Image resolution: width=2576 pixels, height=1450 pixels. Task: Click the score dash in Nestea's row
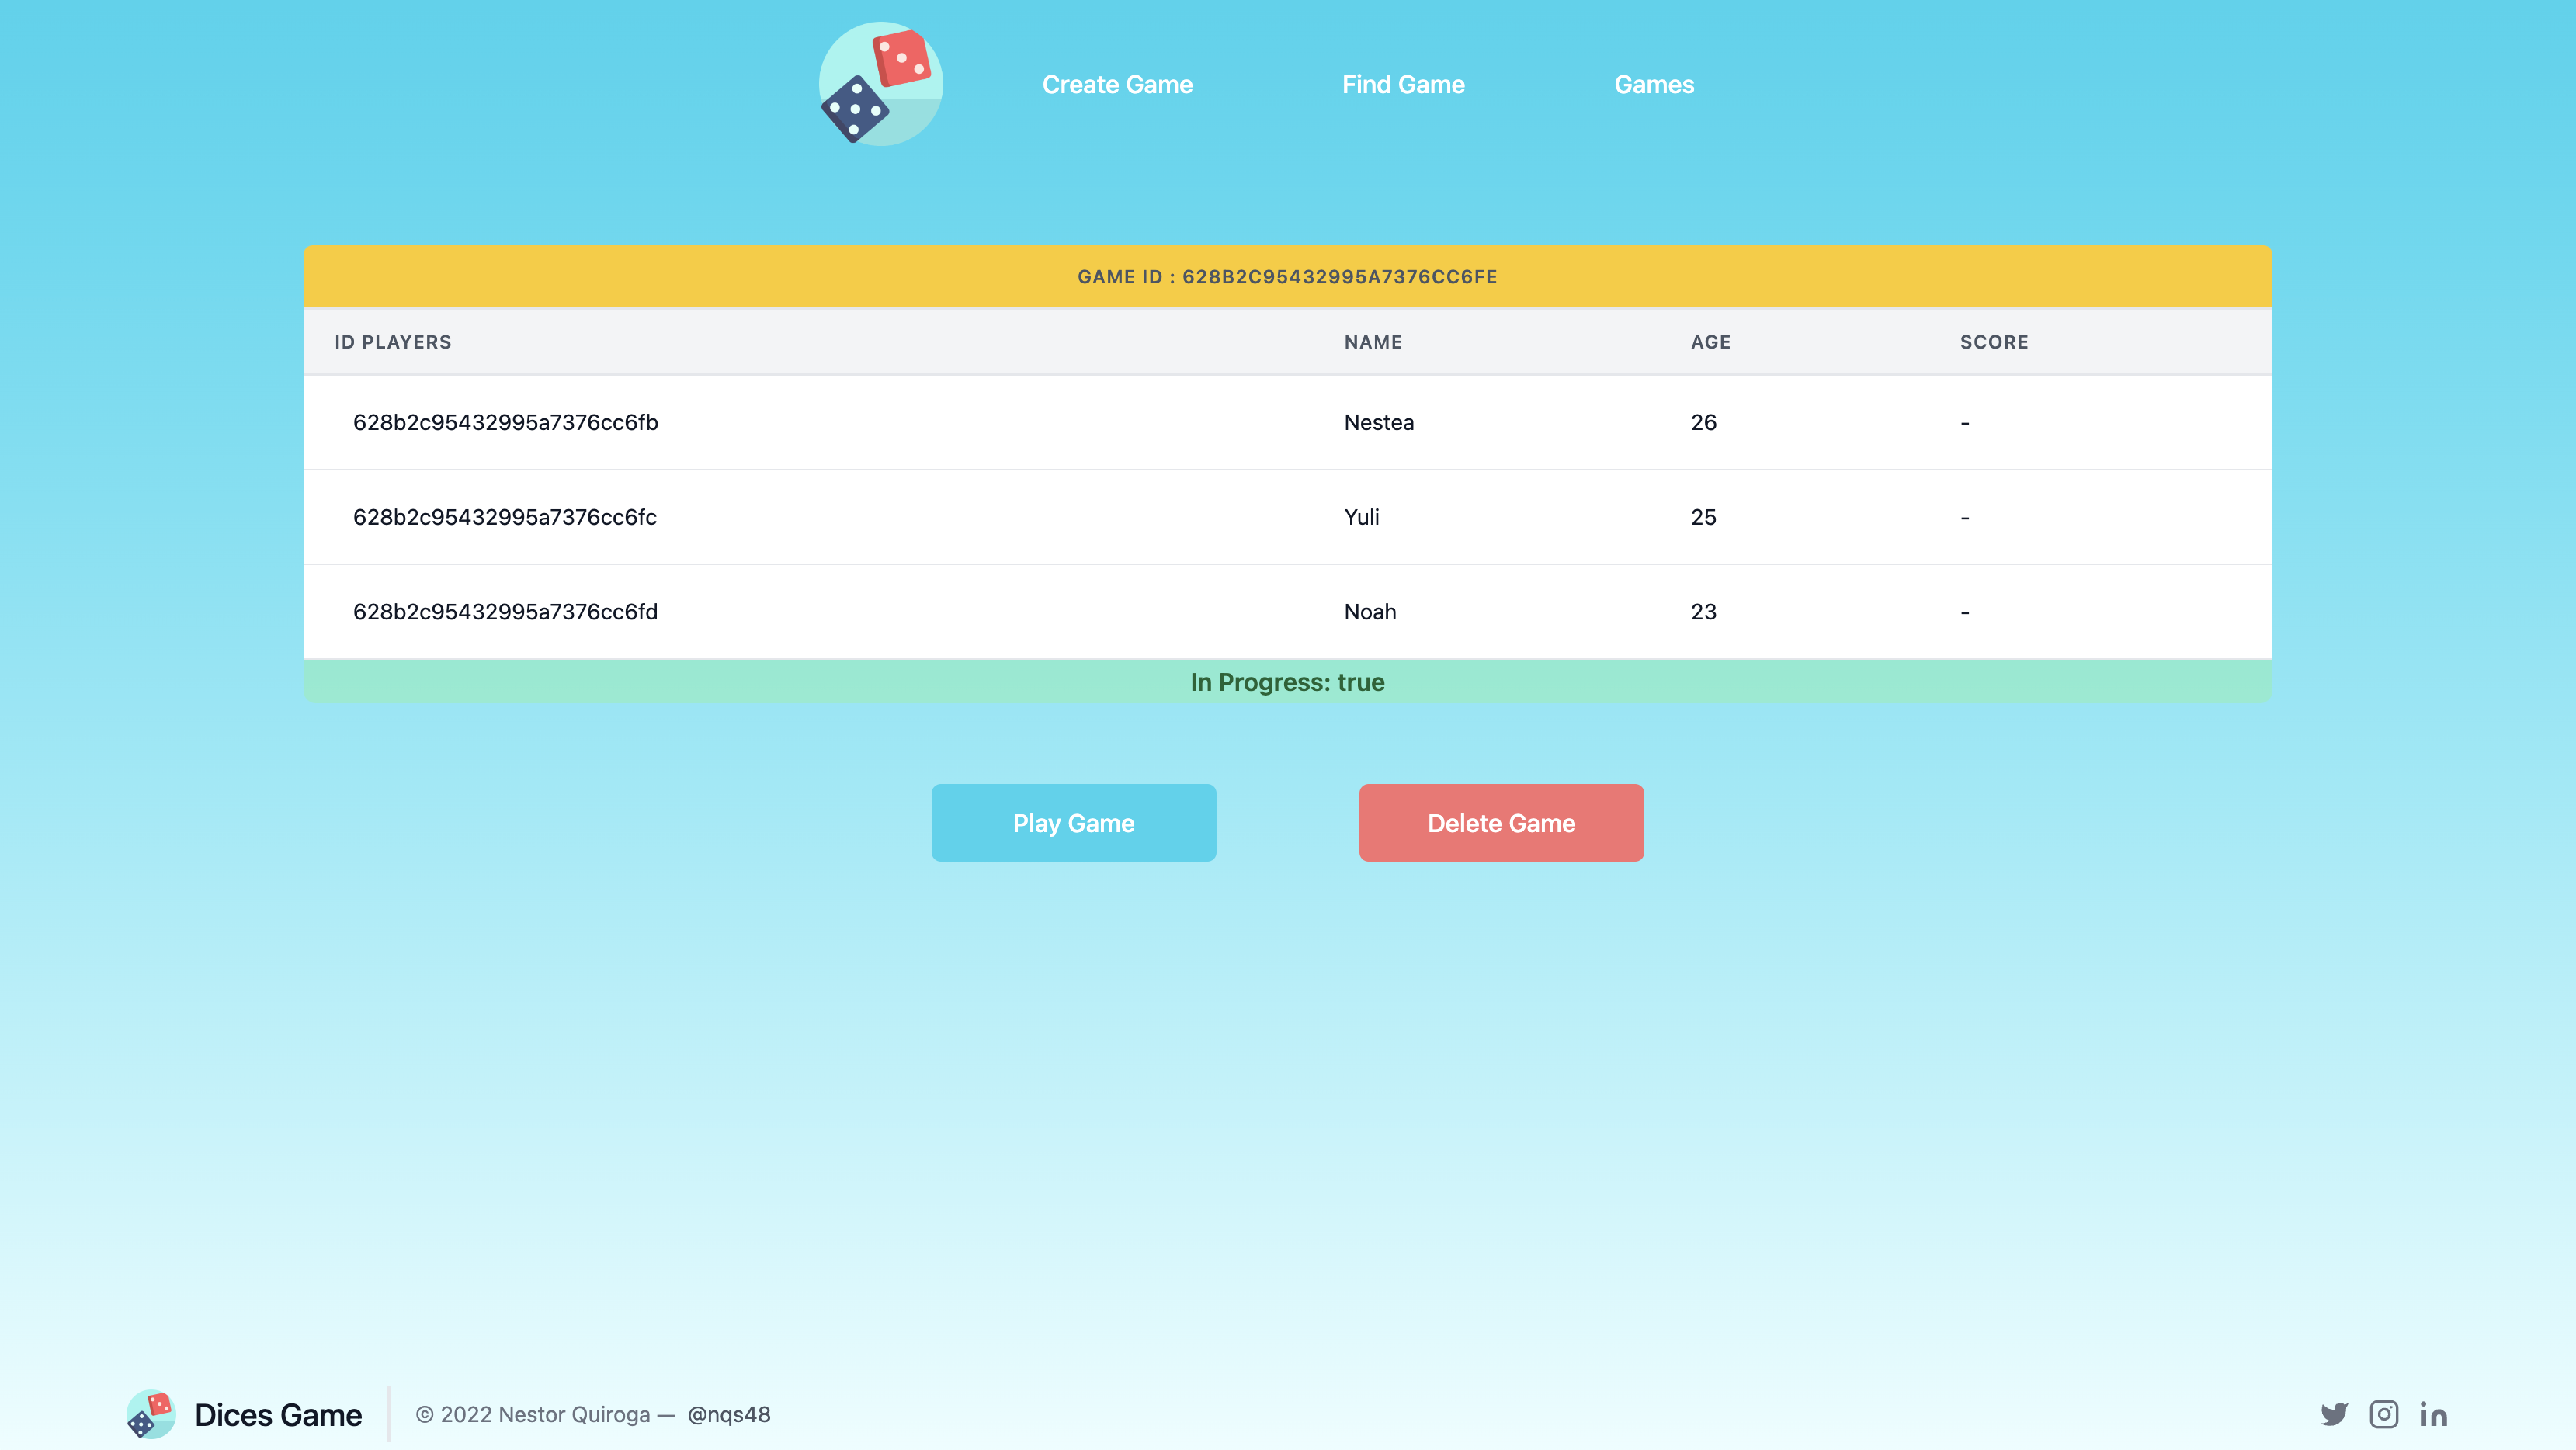pyautogui.click(x=1965, y=423)
